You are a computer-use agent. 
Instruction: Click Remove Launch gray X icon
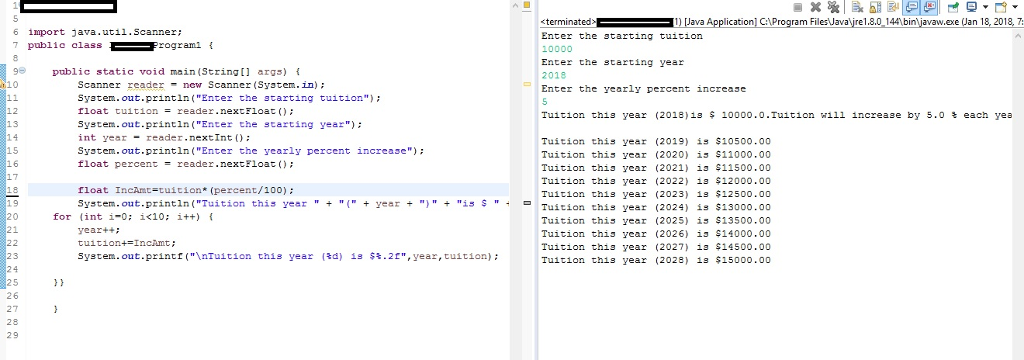pos(816,7)
